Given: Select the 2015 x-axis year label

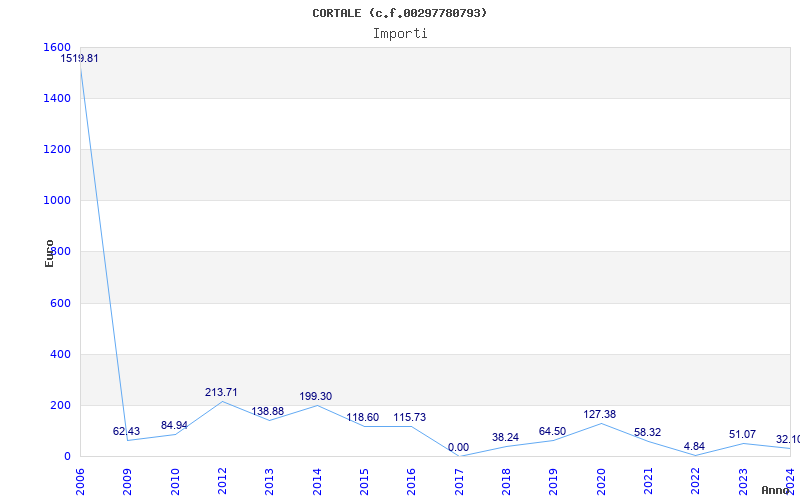Looking at the screenshot, I should 364,482.
